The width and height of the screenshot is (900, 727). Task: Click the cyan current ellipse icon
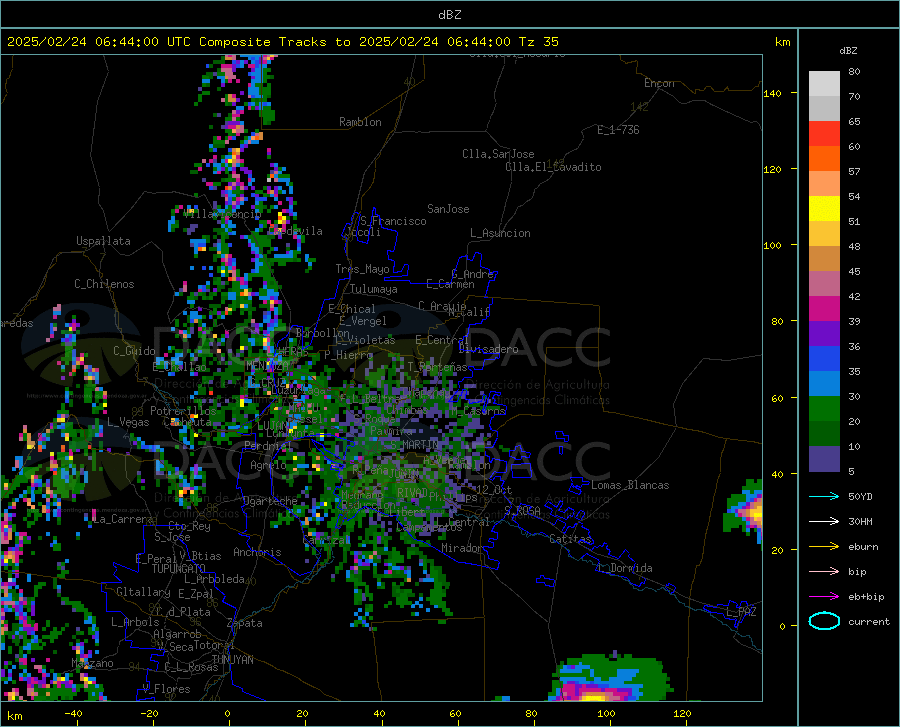pos(824,621)
